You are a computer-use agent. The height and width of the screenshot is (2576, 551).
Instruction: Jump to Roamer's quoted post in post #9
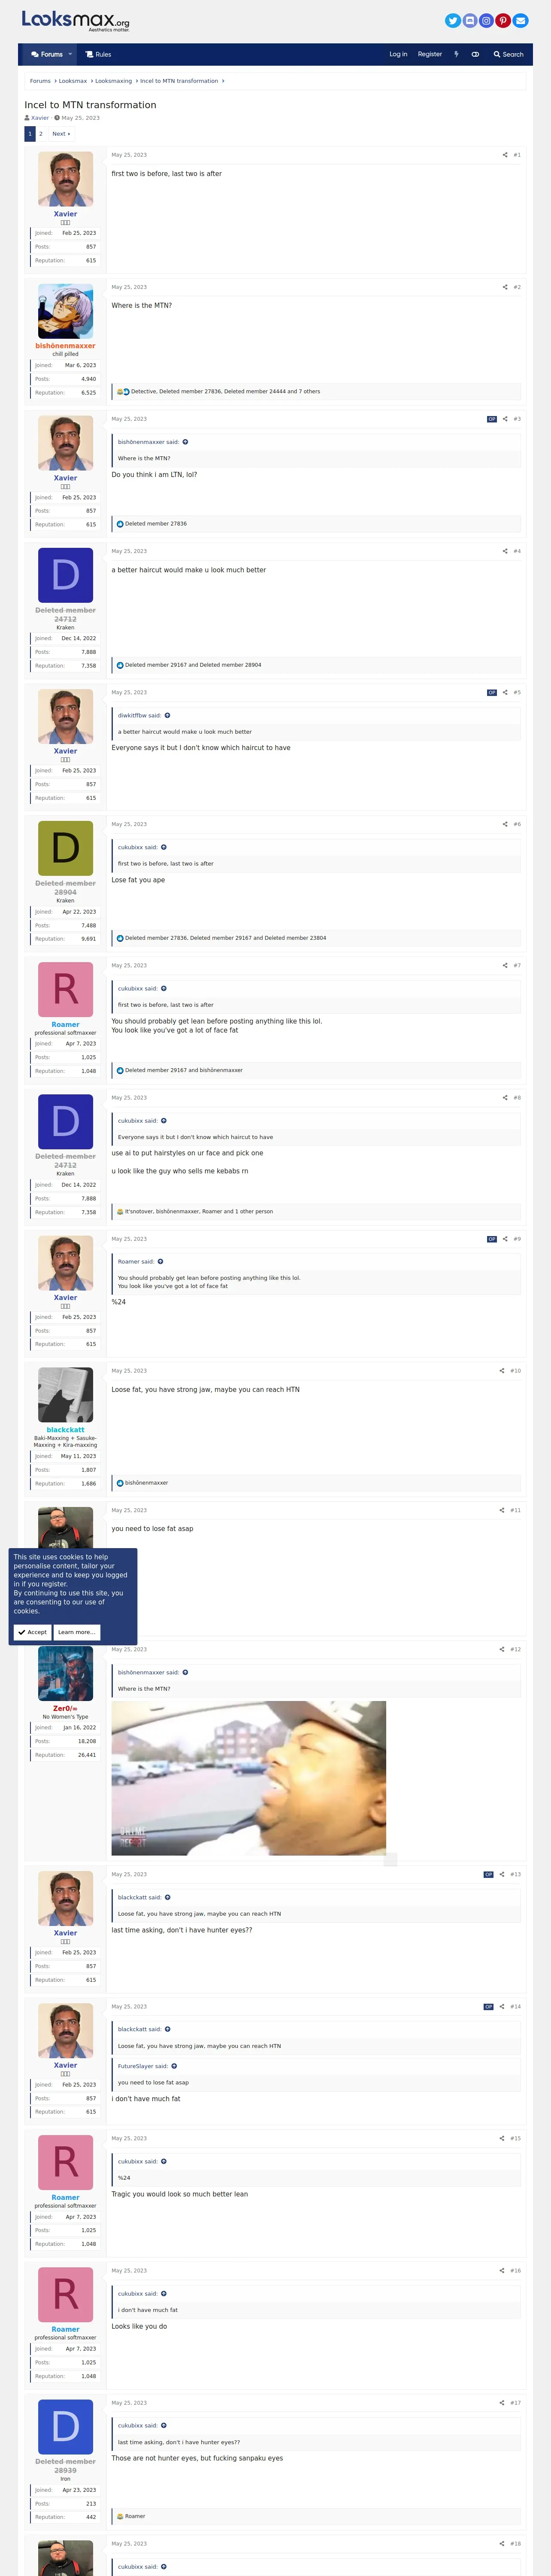[160, 1261]
